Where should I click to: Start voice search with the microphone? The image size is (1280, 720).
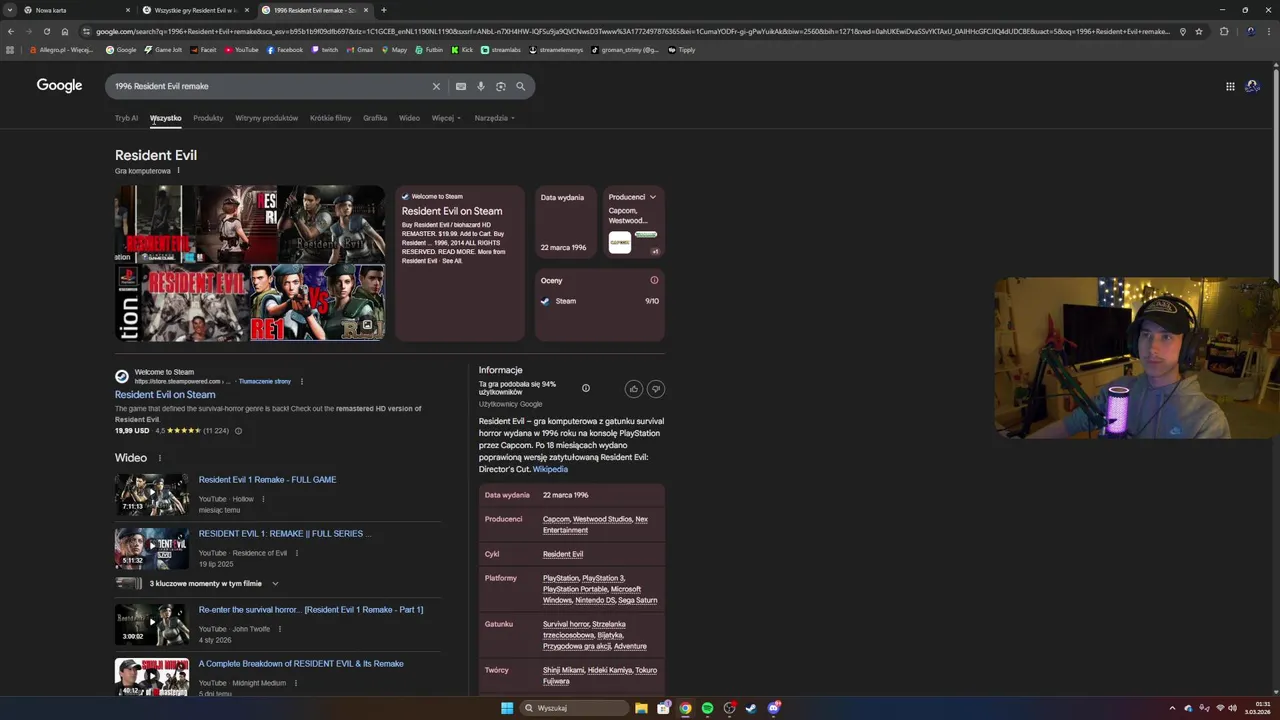(481, 86)
